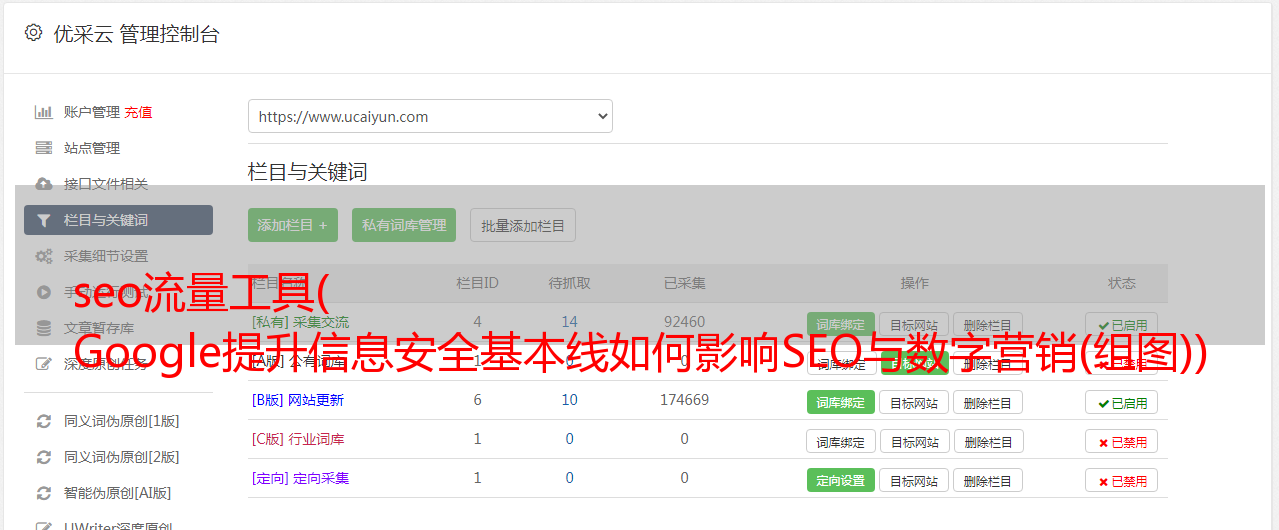Click 定向设置 in the 定向采集 row
This screenshot has height=530, width=1279.
[841, 480]
